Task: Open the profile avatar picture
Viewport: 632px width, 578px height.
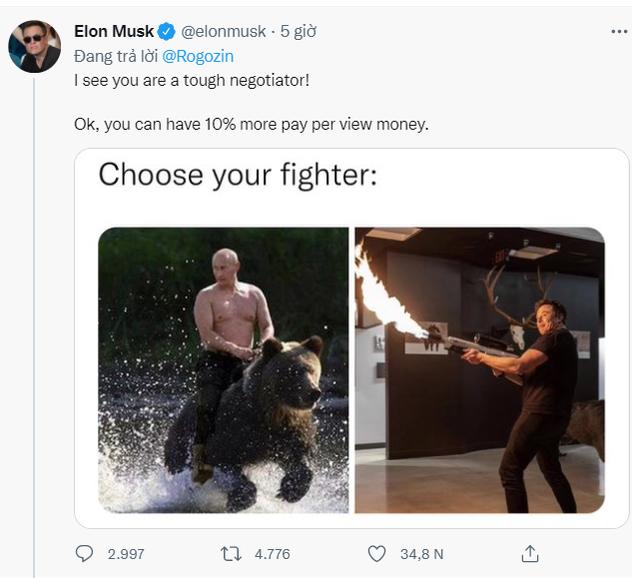Action: point(35,46)
